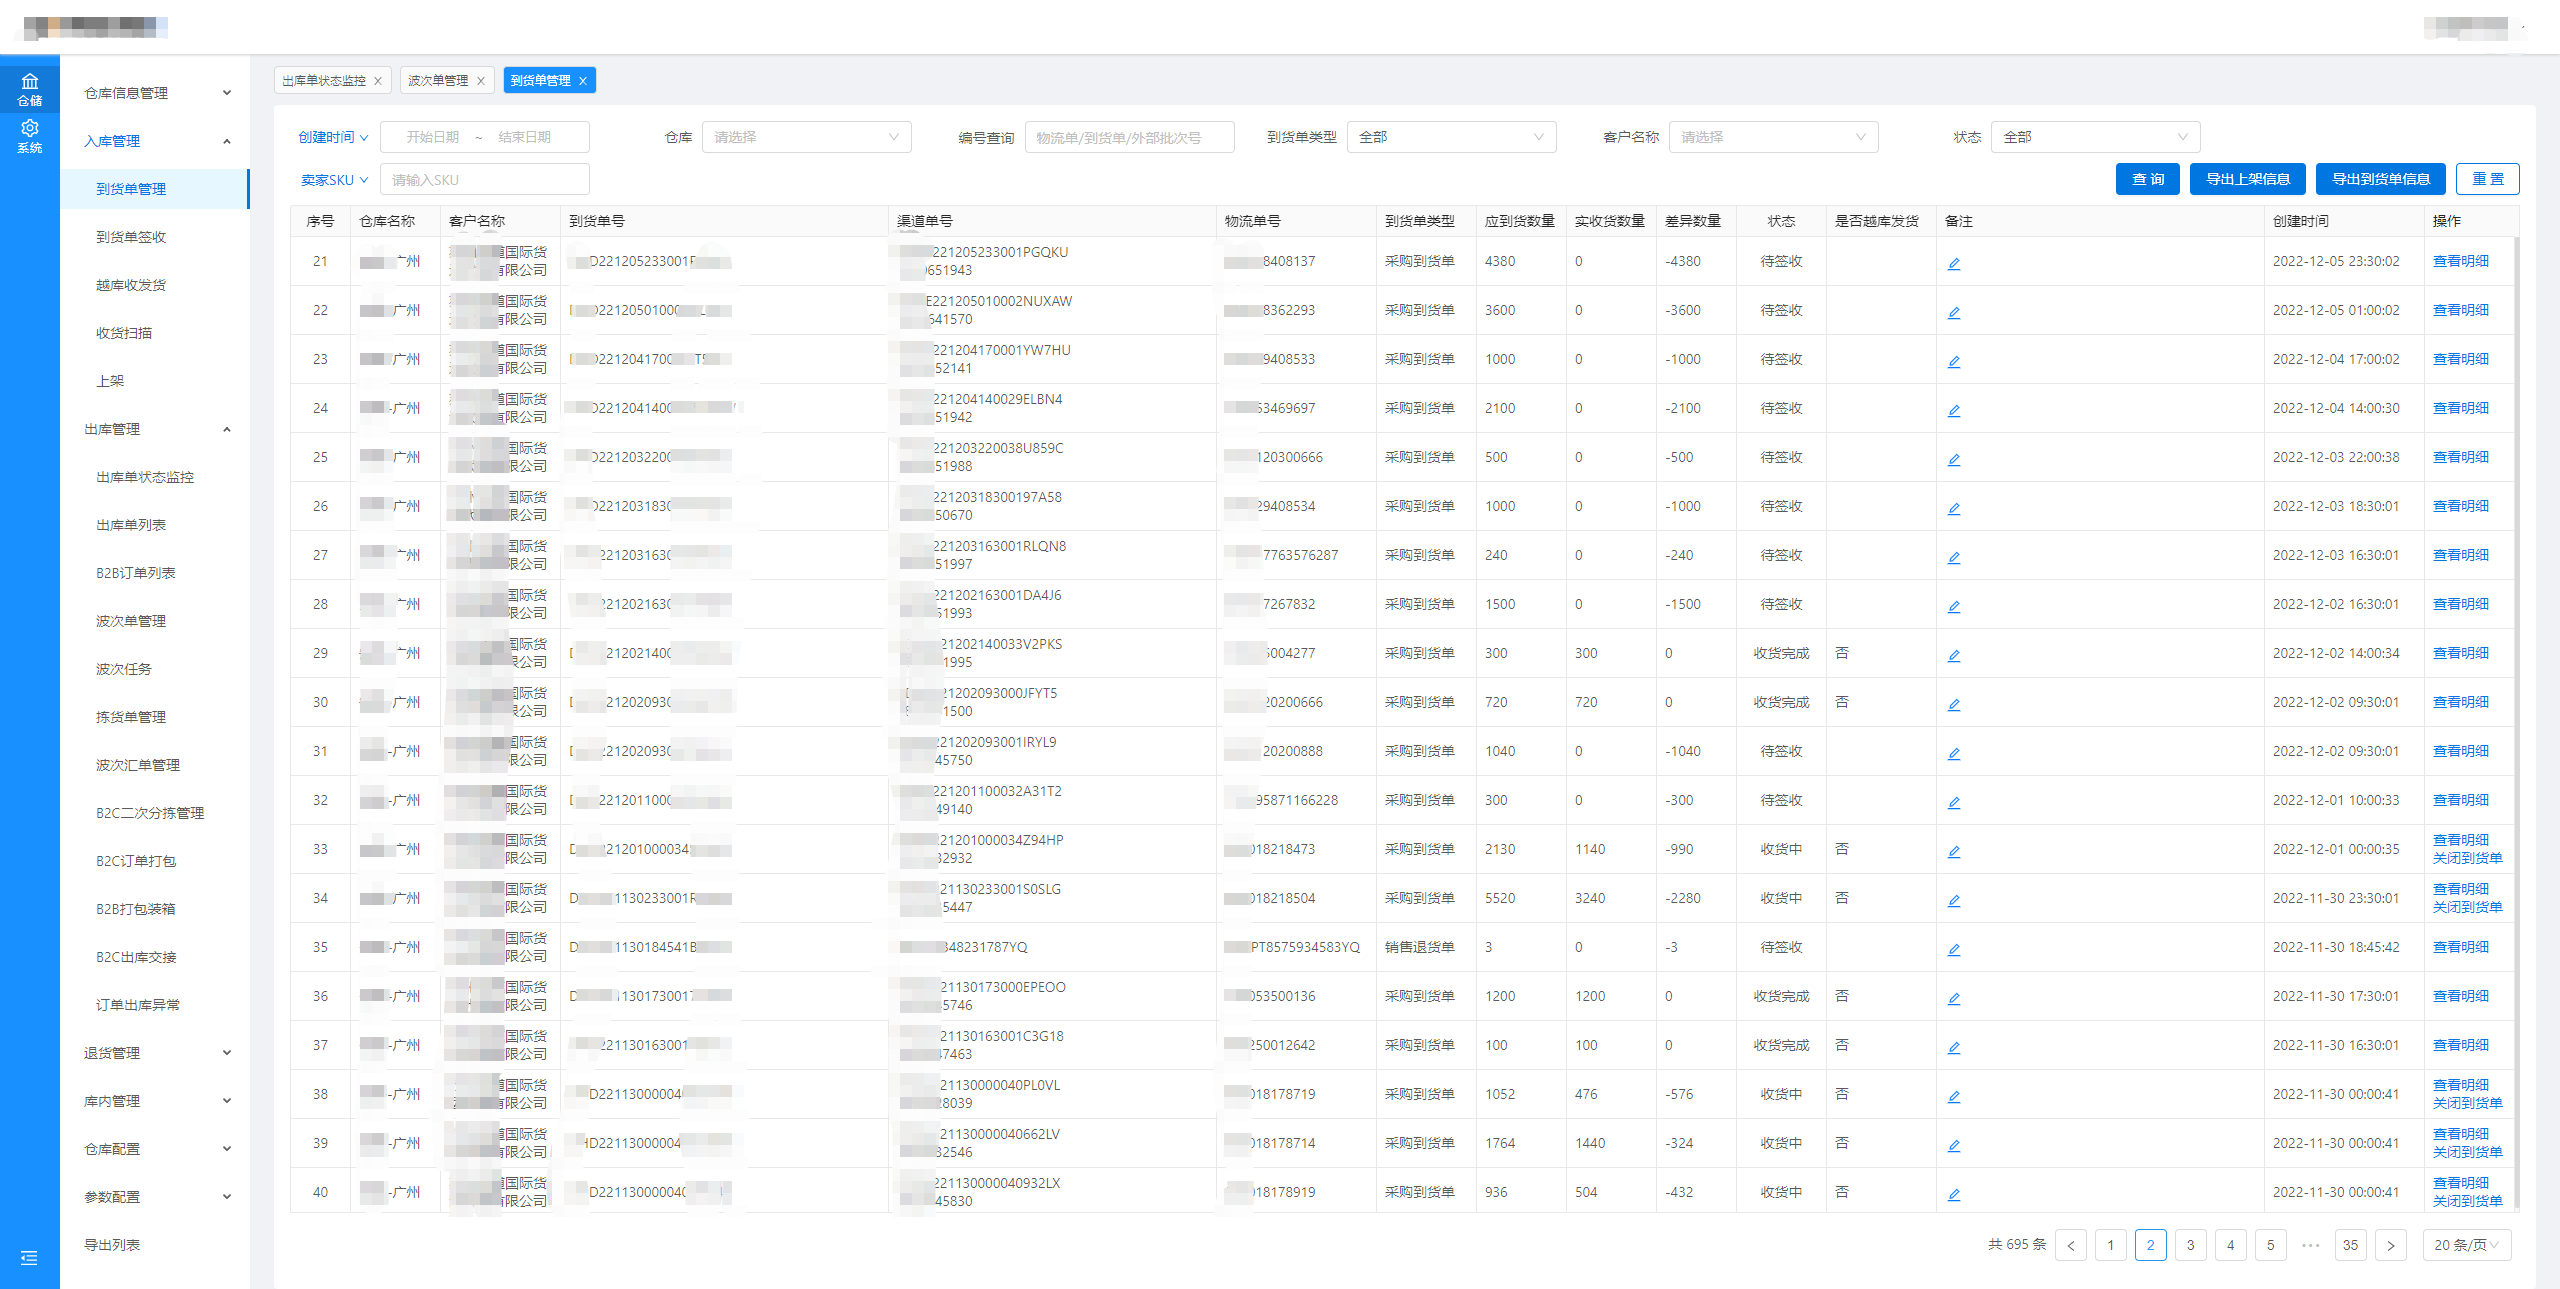Open the 状态 filter dropdown
Screen dimensions: 2560x1289
click(2096, 137)
